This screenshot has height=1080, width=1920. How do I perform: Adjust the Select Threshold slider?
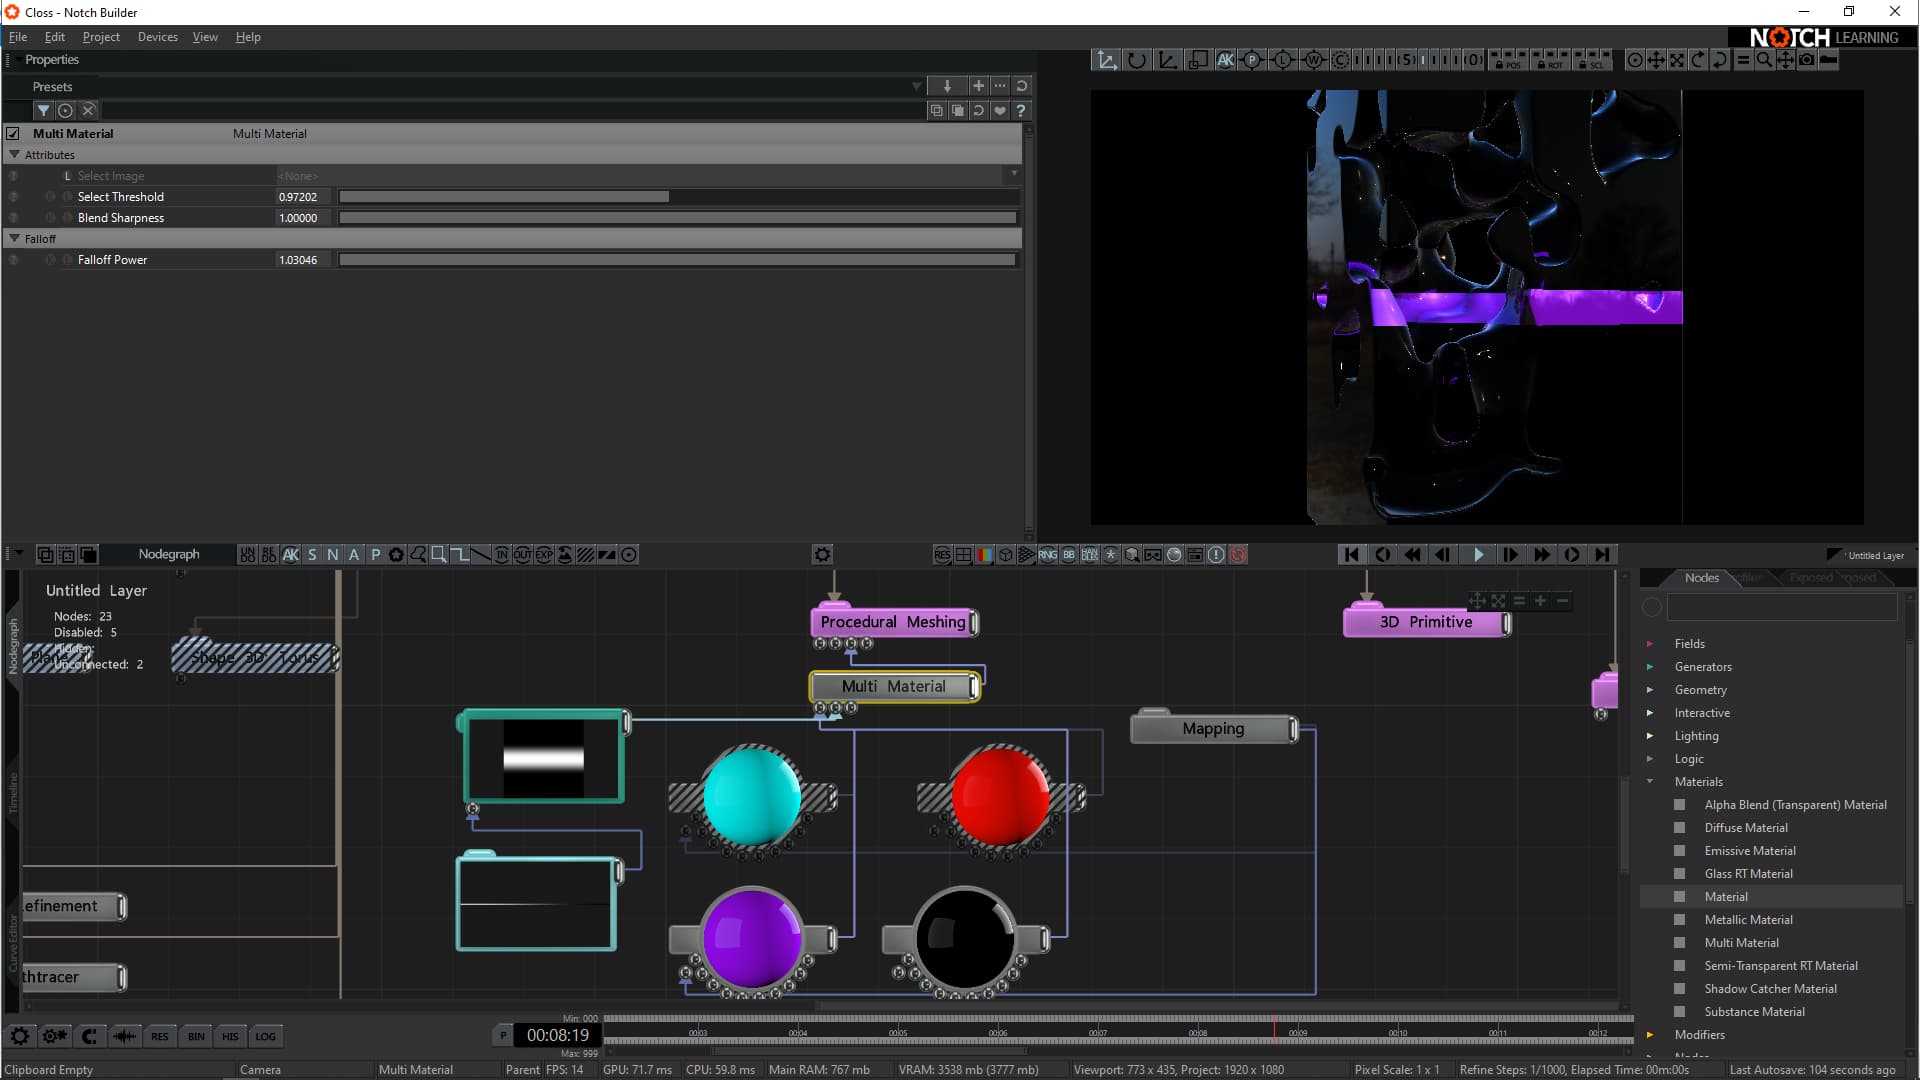[678, 197]
